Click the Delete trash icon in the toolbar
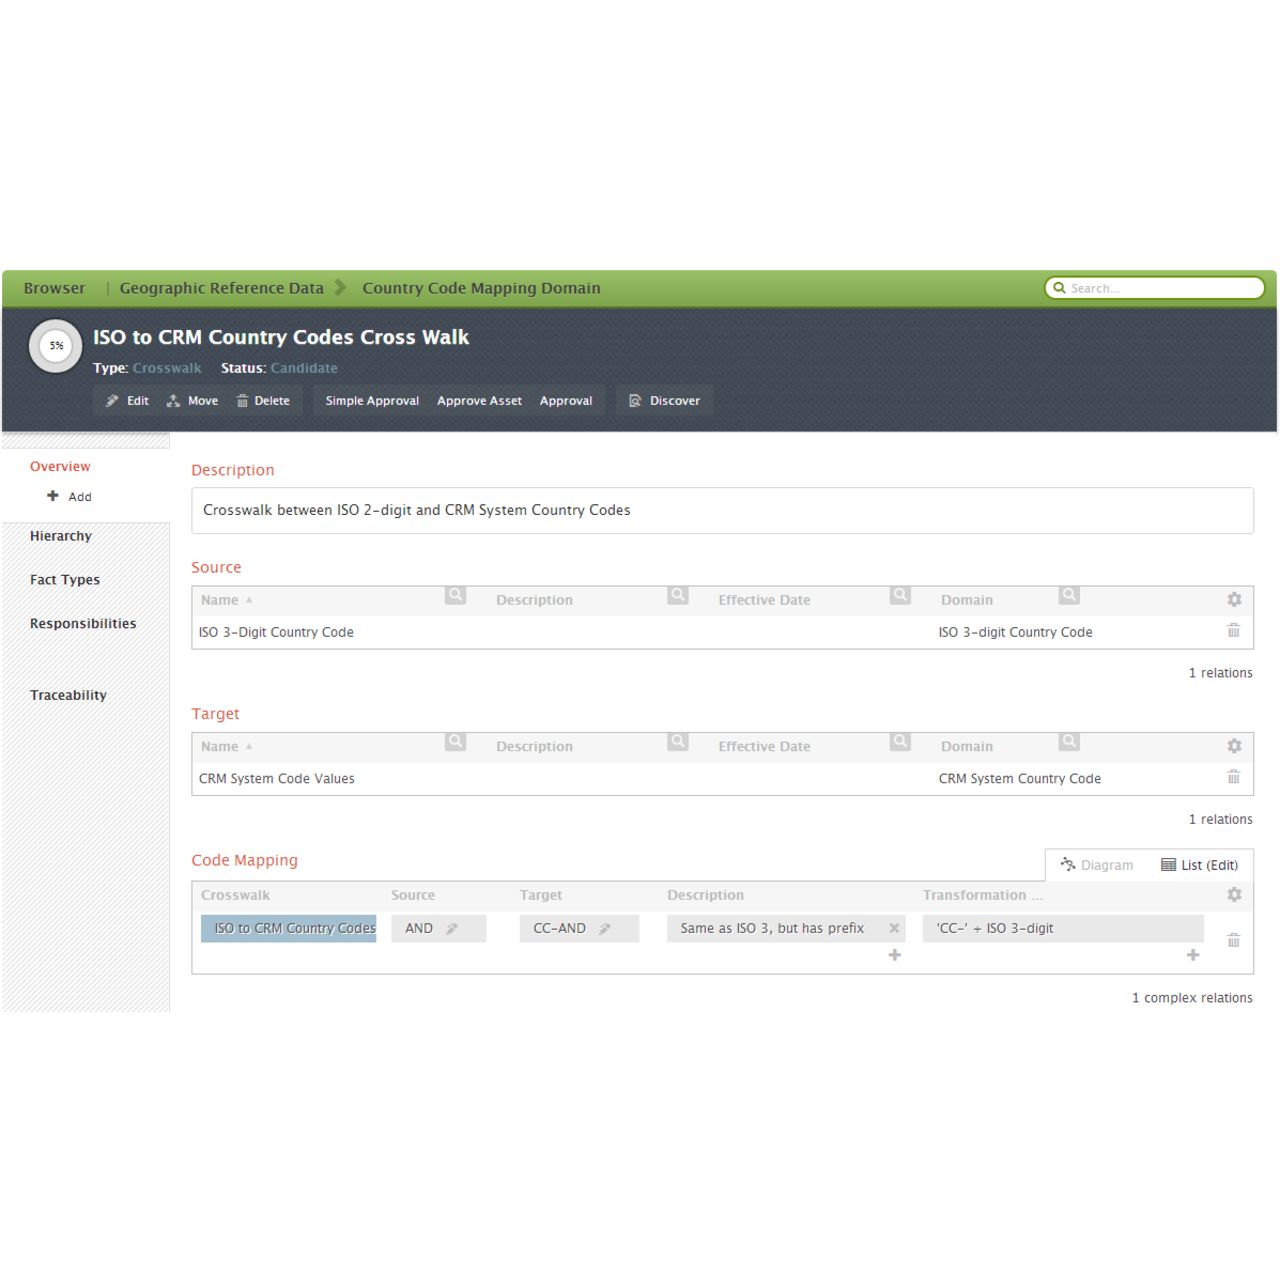This screenshot has height=1280, width=1280. click(241, 400)
